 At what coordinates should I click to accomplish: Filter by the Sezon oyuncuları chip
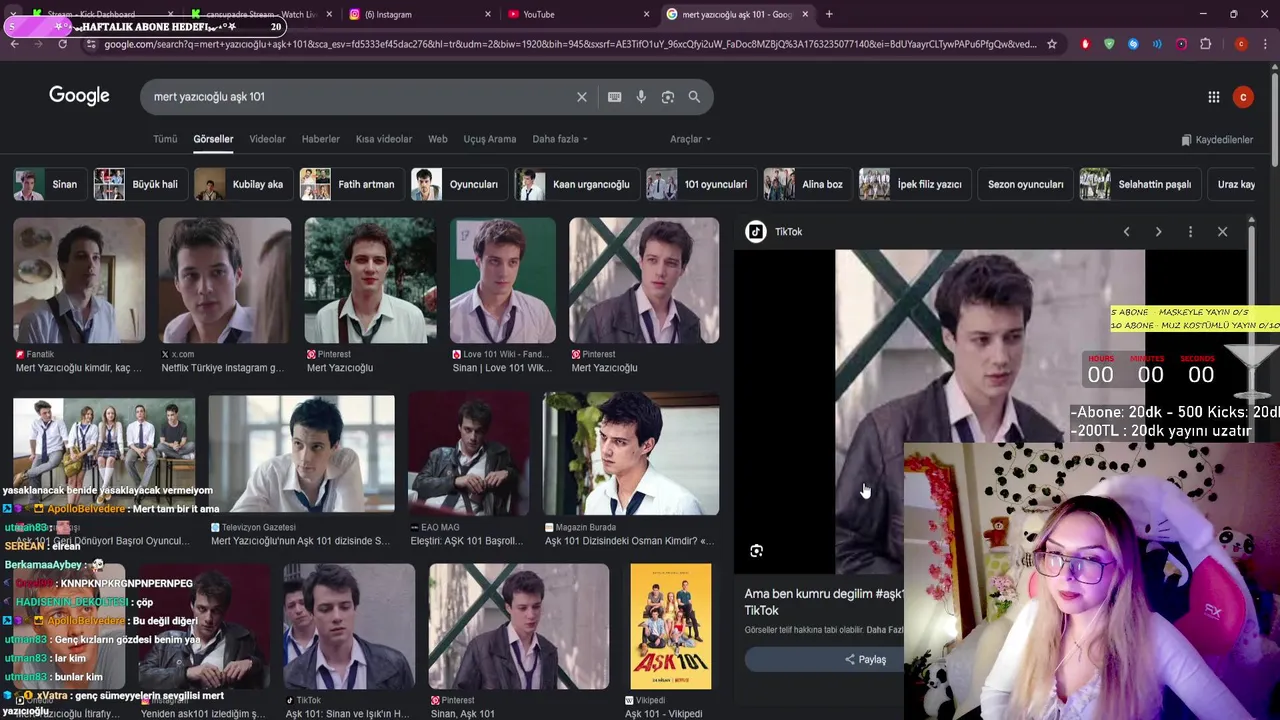tap(1025, 184)
